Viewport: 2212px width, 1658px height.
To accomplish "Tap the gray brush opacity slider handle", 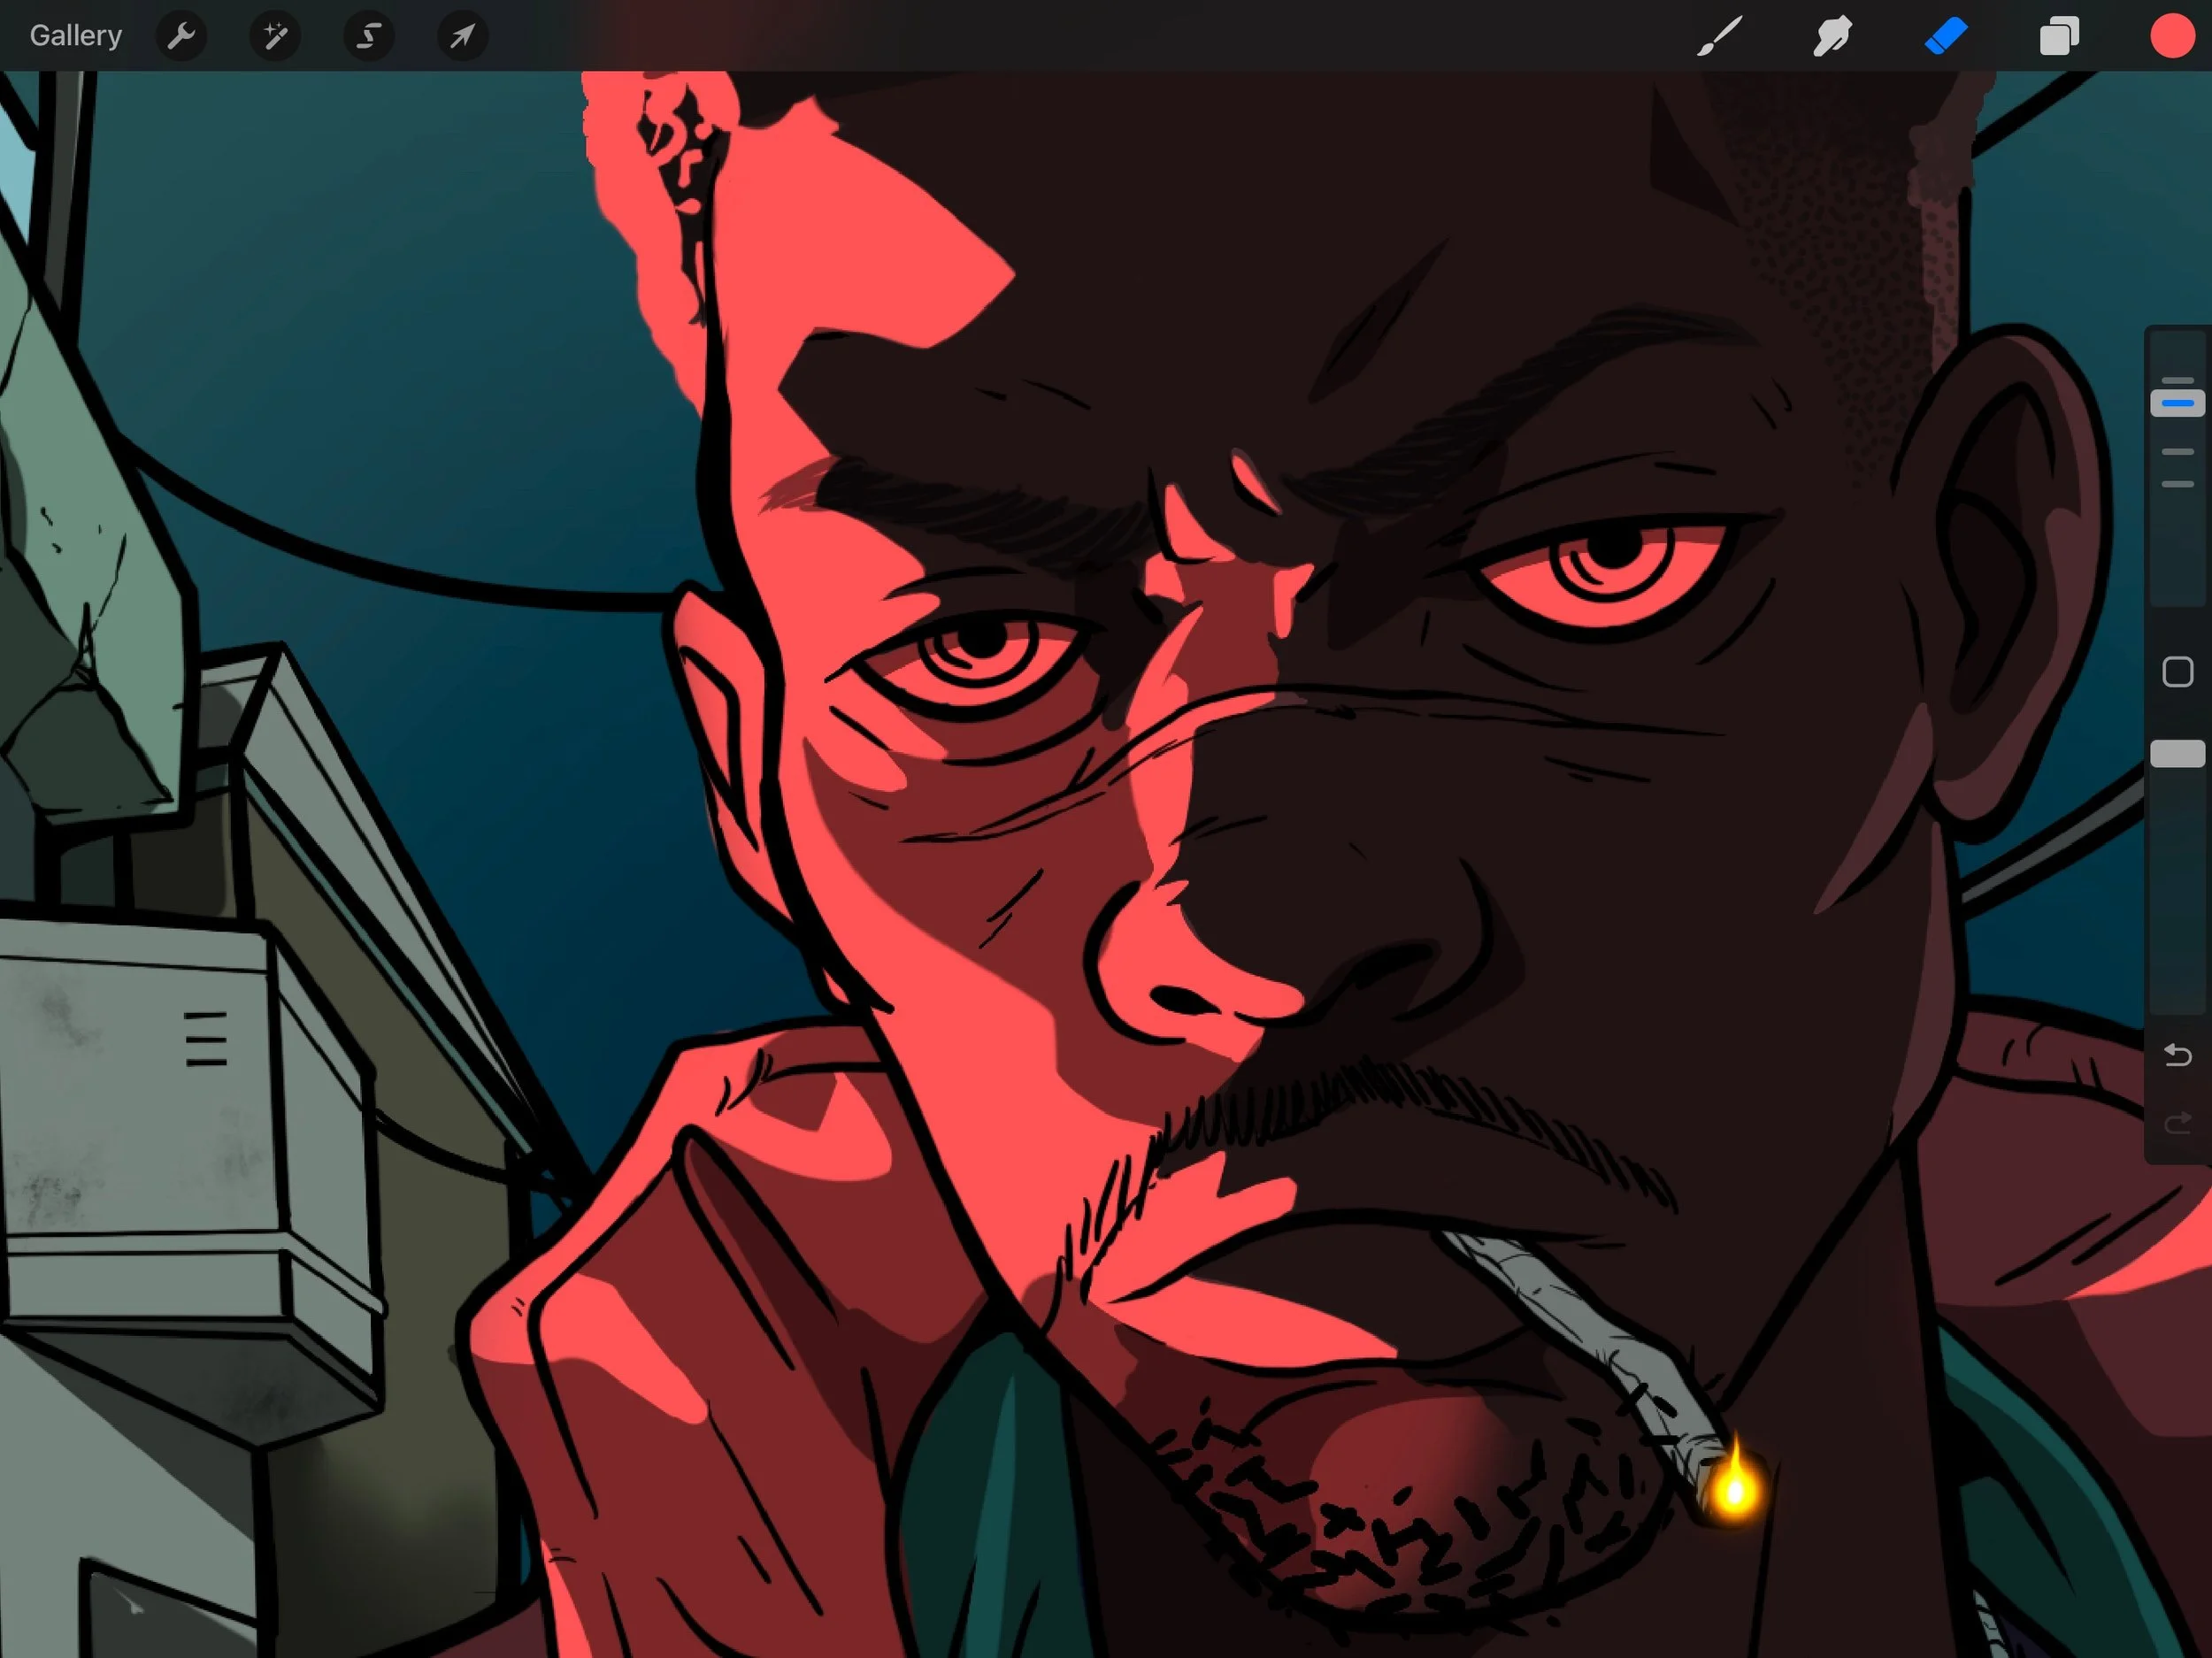I will [x=2177, y=754].
